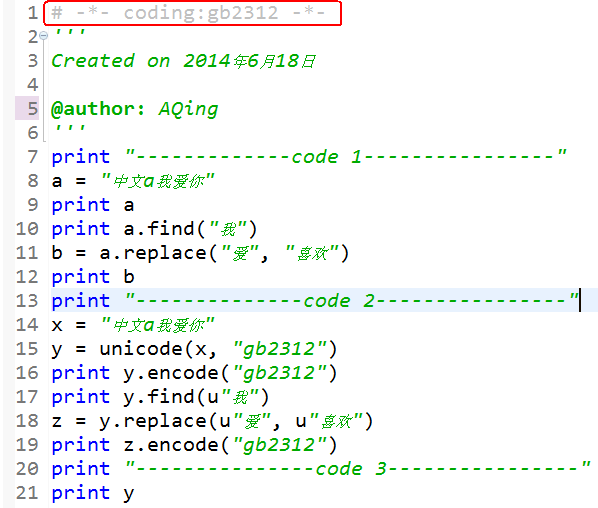This screenshot has height=508, width=598.
Task: Click line number 13 in the gutter
Action: (x=27, y=301)
